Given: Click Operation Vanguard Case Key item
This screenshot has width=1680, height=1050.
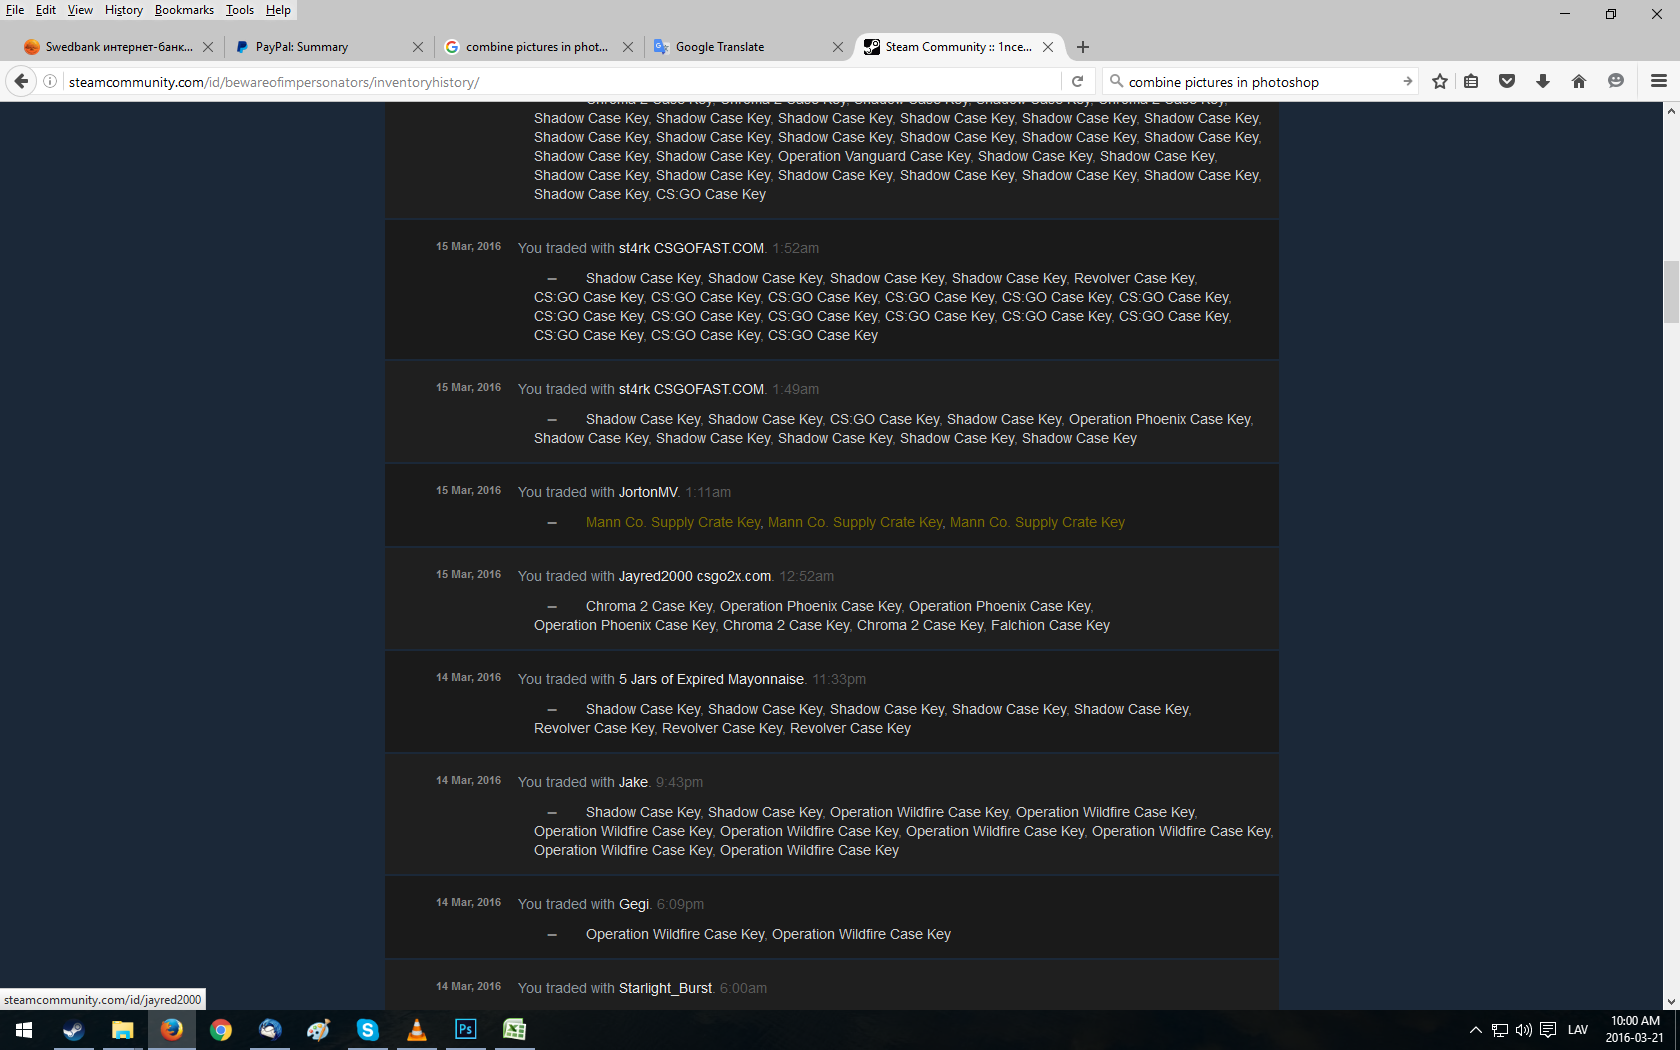Looking at the screenshot, I should (x=874, y=156).
